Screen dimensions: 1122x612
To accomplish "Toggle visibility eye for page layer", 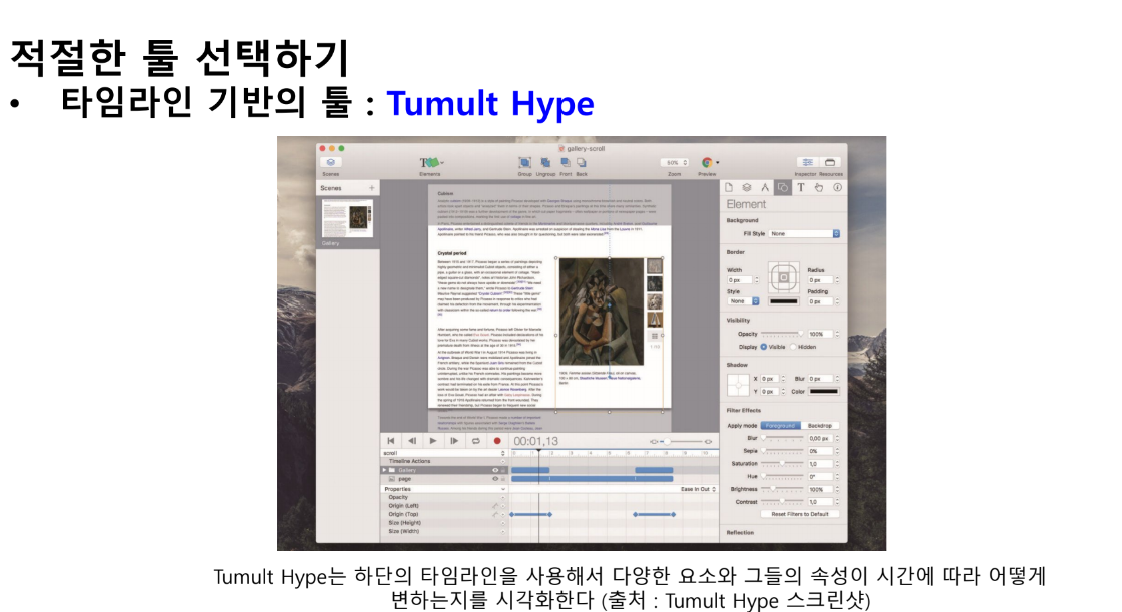I will click(x=494, y=479).
